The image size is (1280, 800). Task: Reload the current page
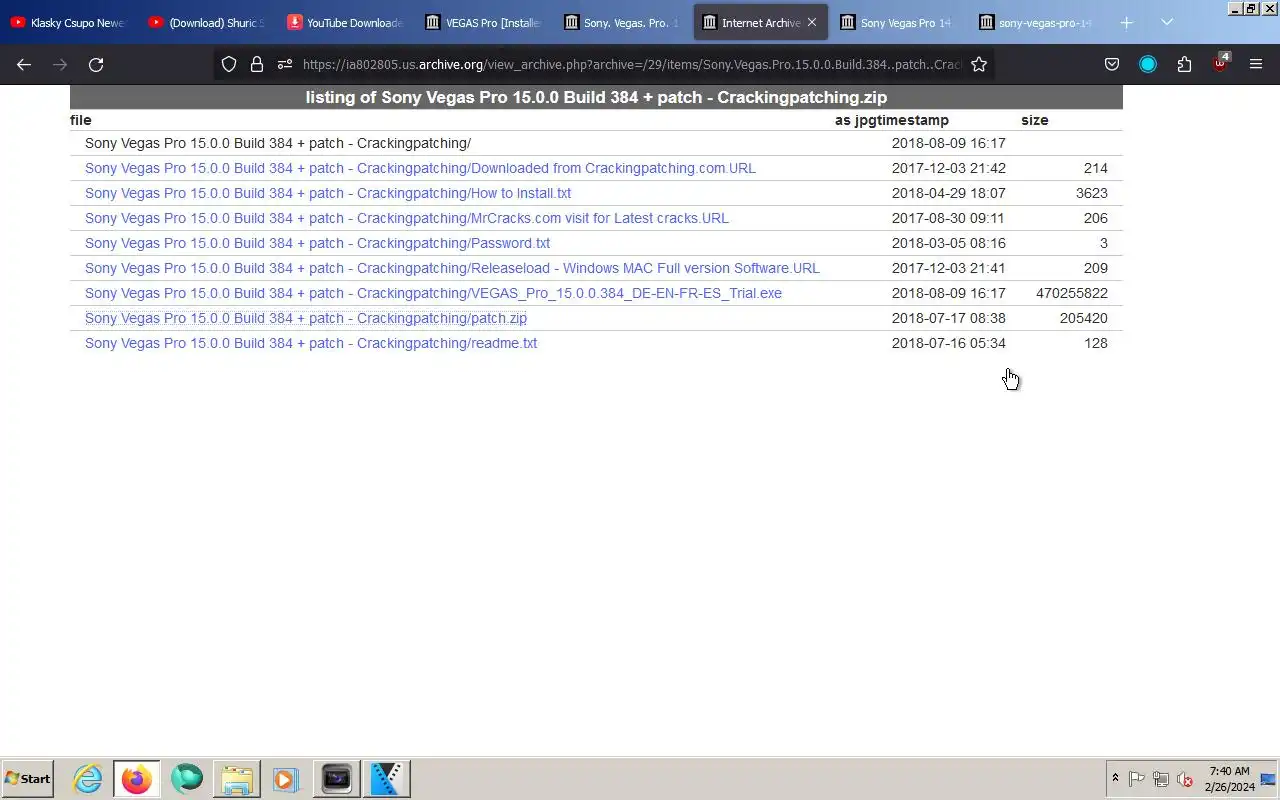[96, 64]
